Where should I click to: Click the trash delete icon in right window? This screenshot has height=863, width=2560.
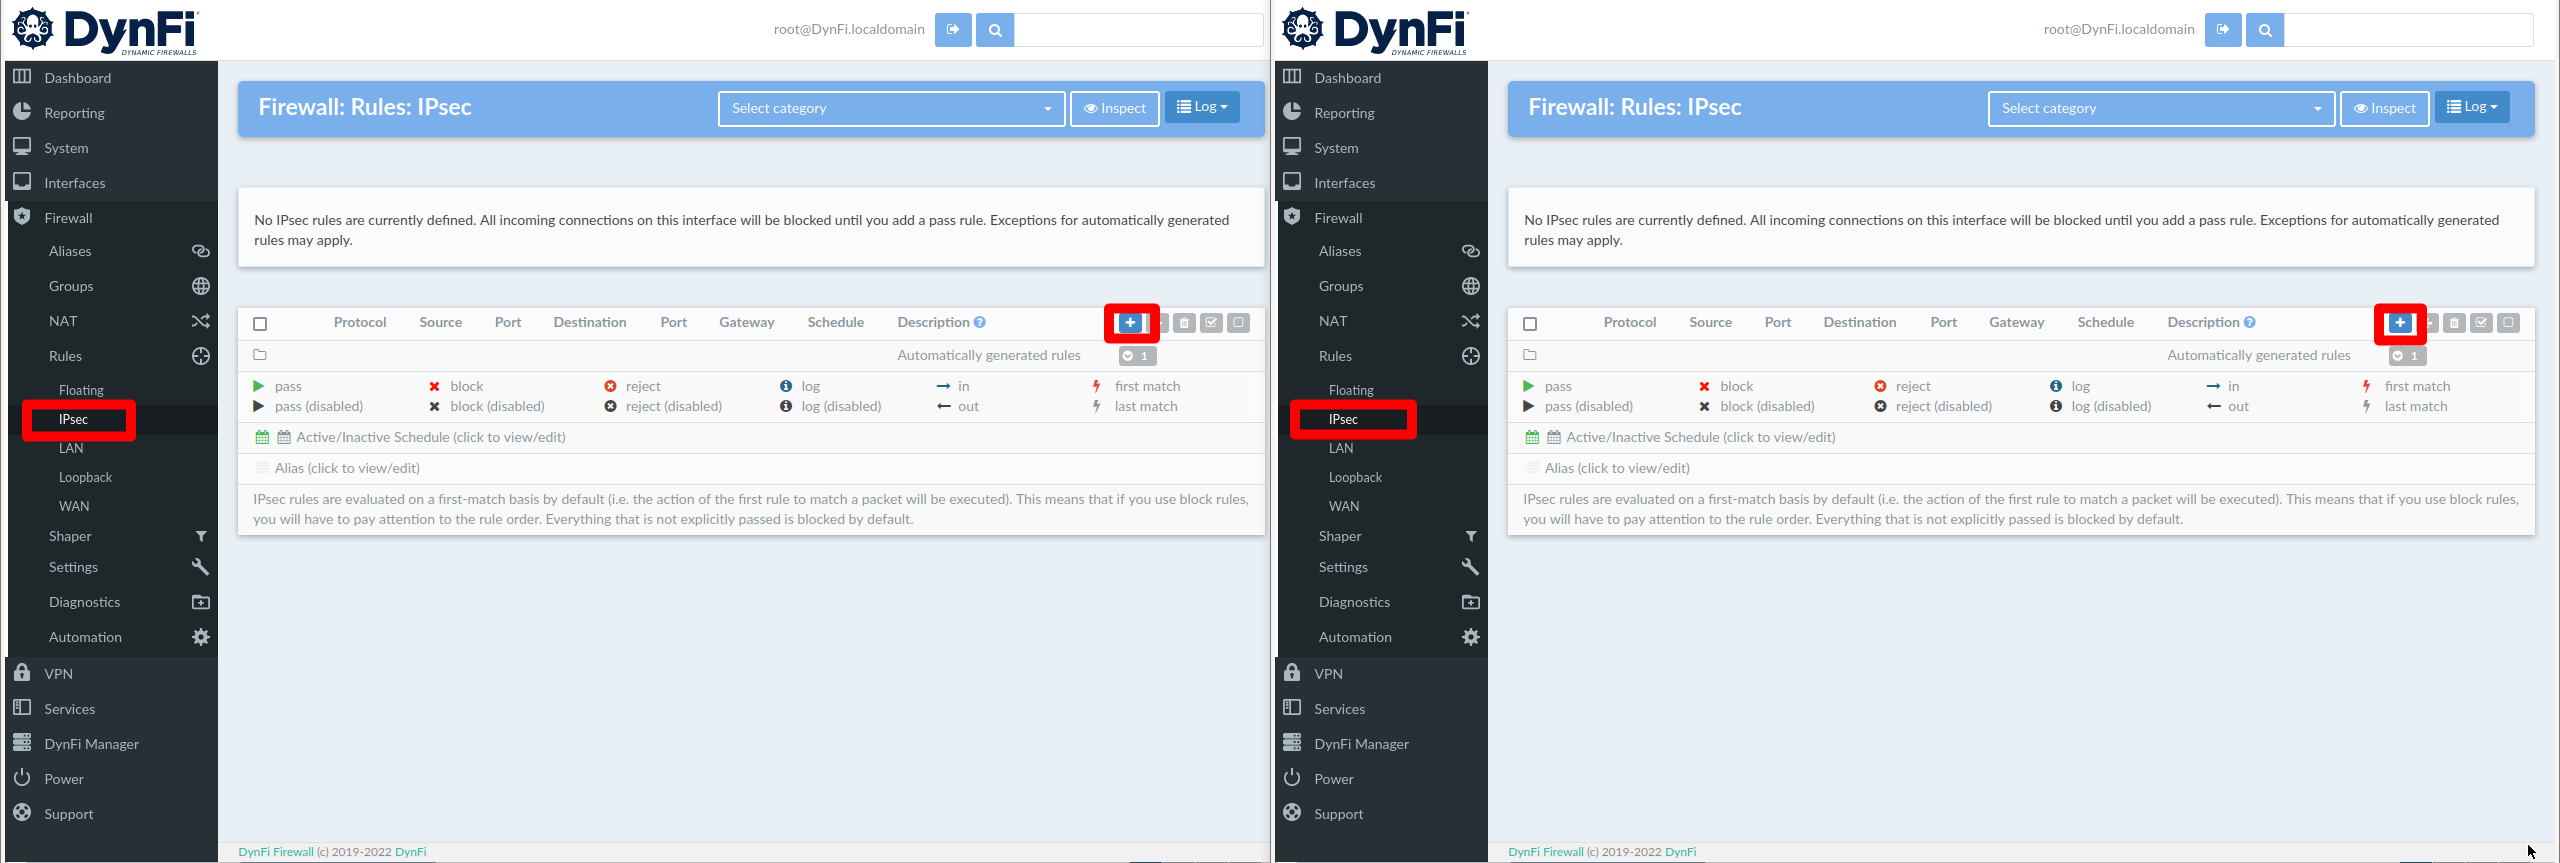[x=2454, y=323]
